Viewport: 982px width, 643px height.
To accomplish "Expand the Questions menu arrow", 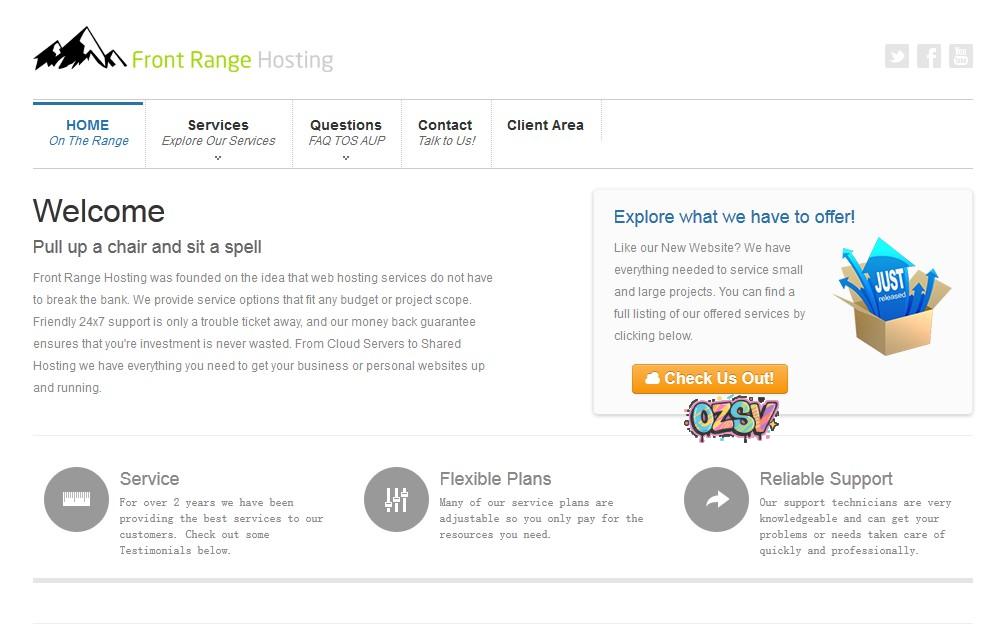I will point(346,158).
